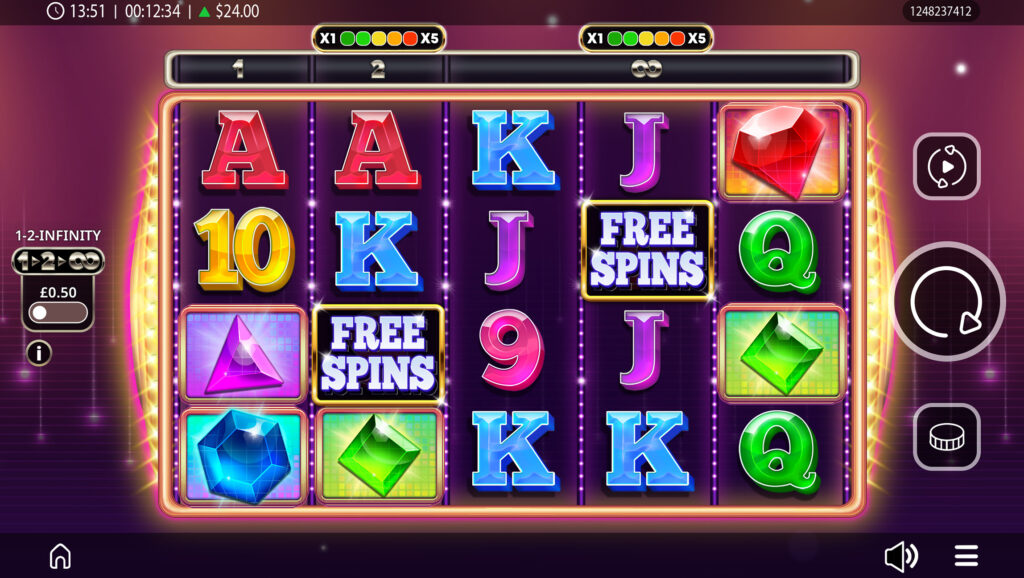The image size is (1024, 578).
Task: Select the purple triangle gem symbol
Action: click(243, 355)
